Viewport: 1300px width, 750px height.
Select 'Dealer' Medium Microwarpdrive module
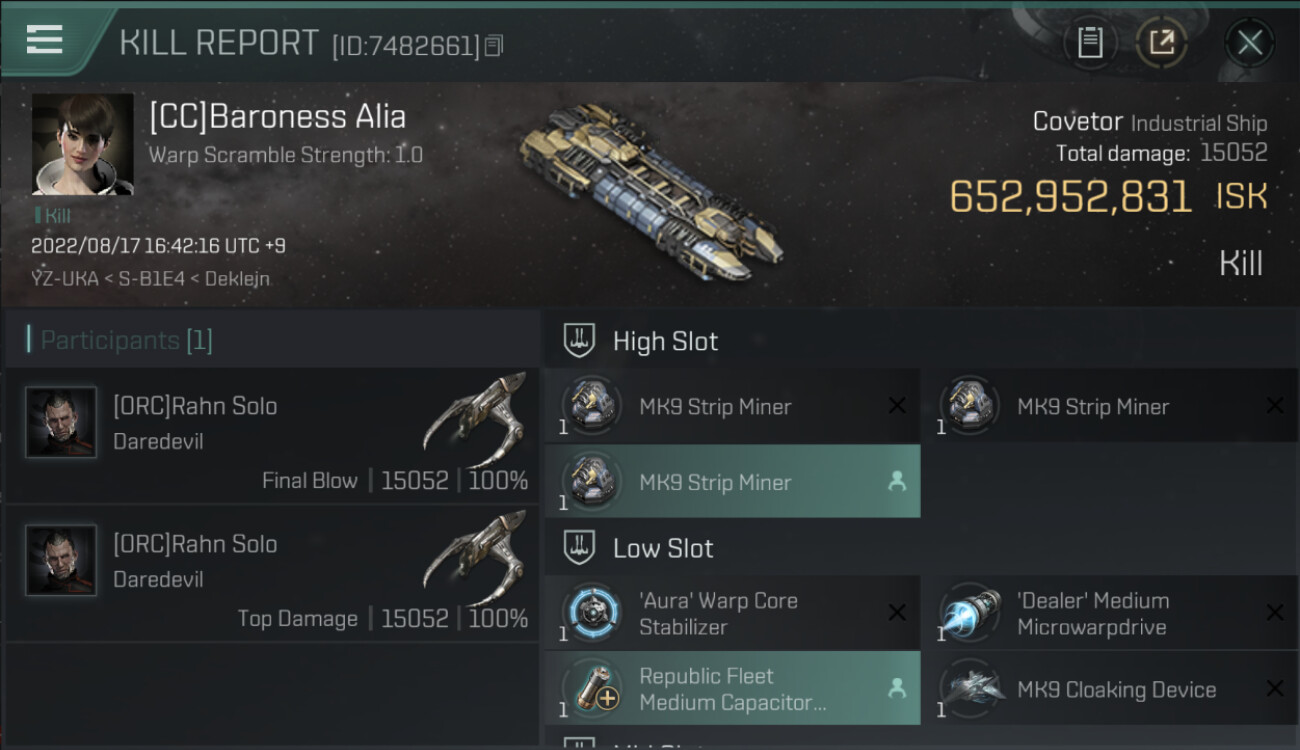[1111, 613]
